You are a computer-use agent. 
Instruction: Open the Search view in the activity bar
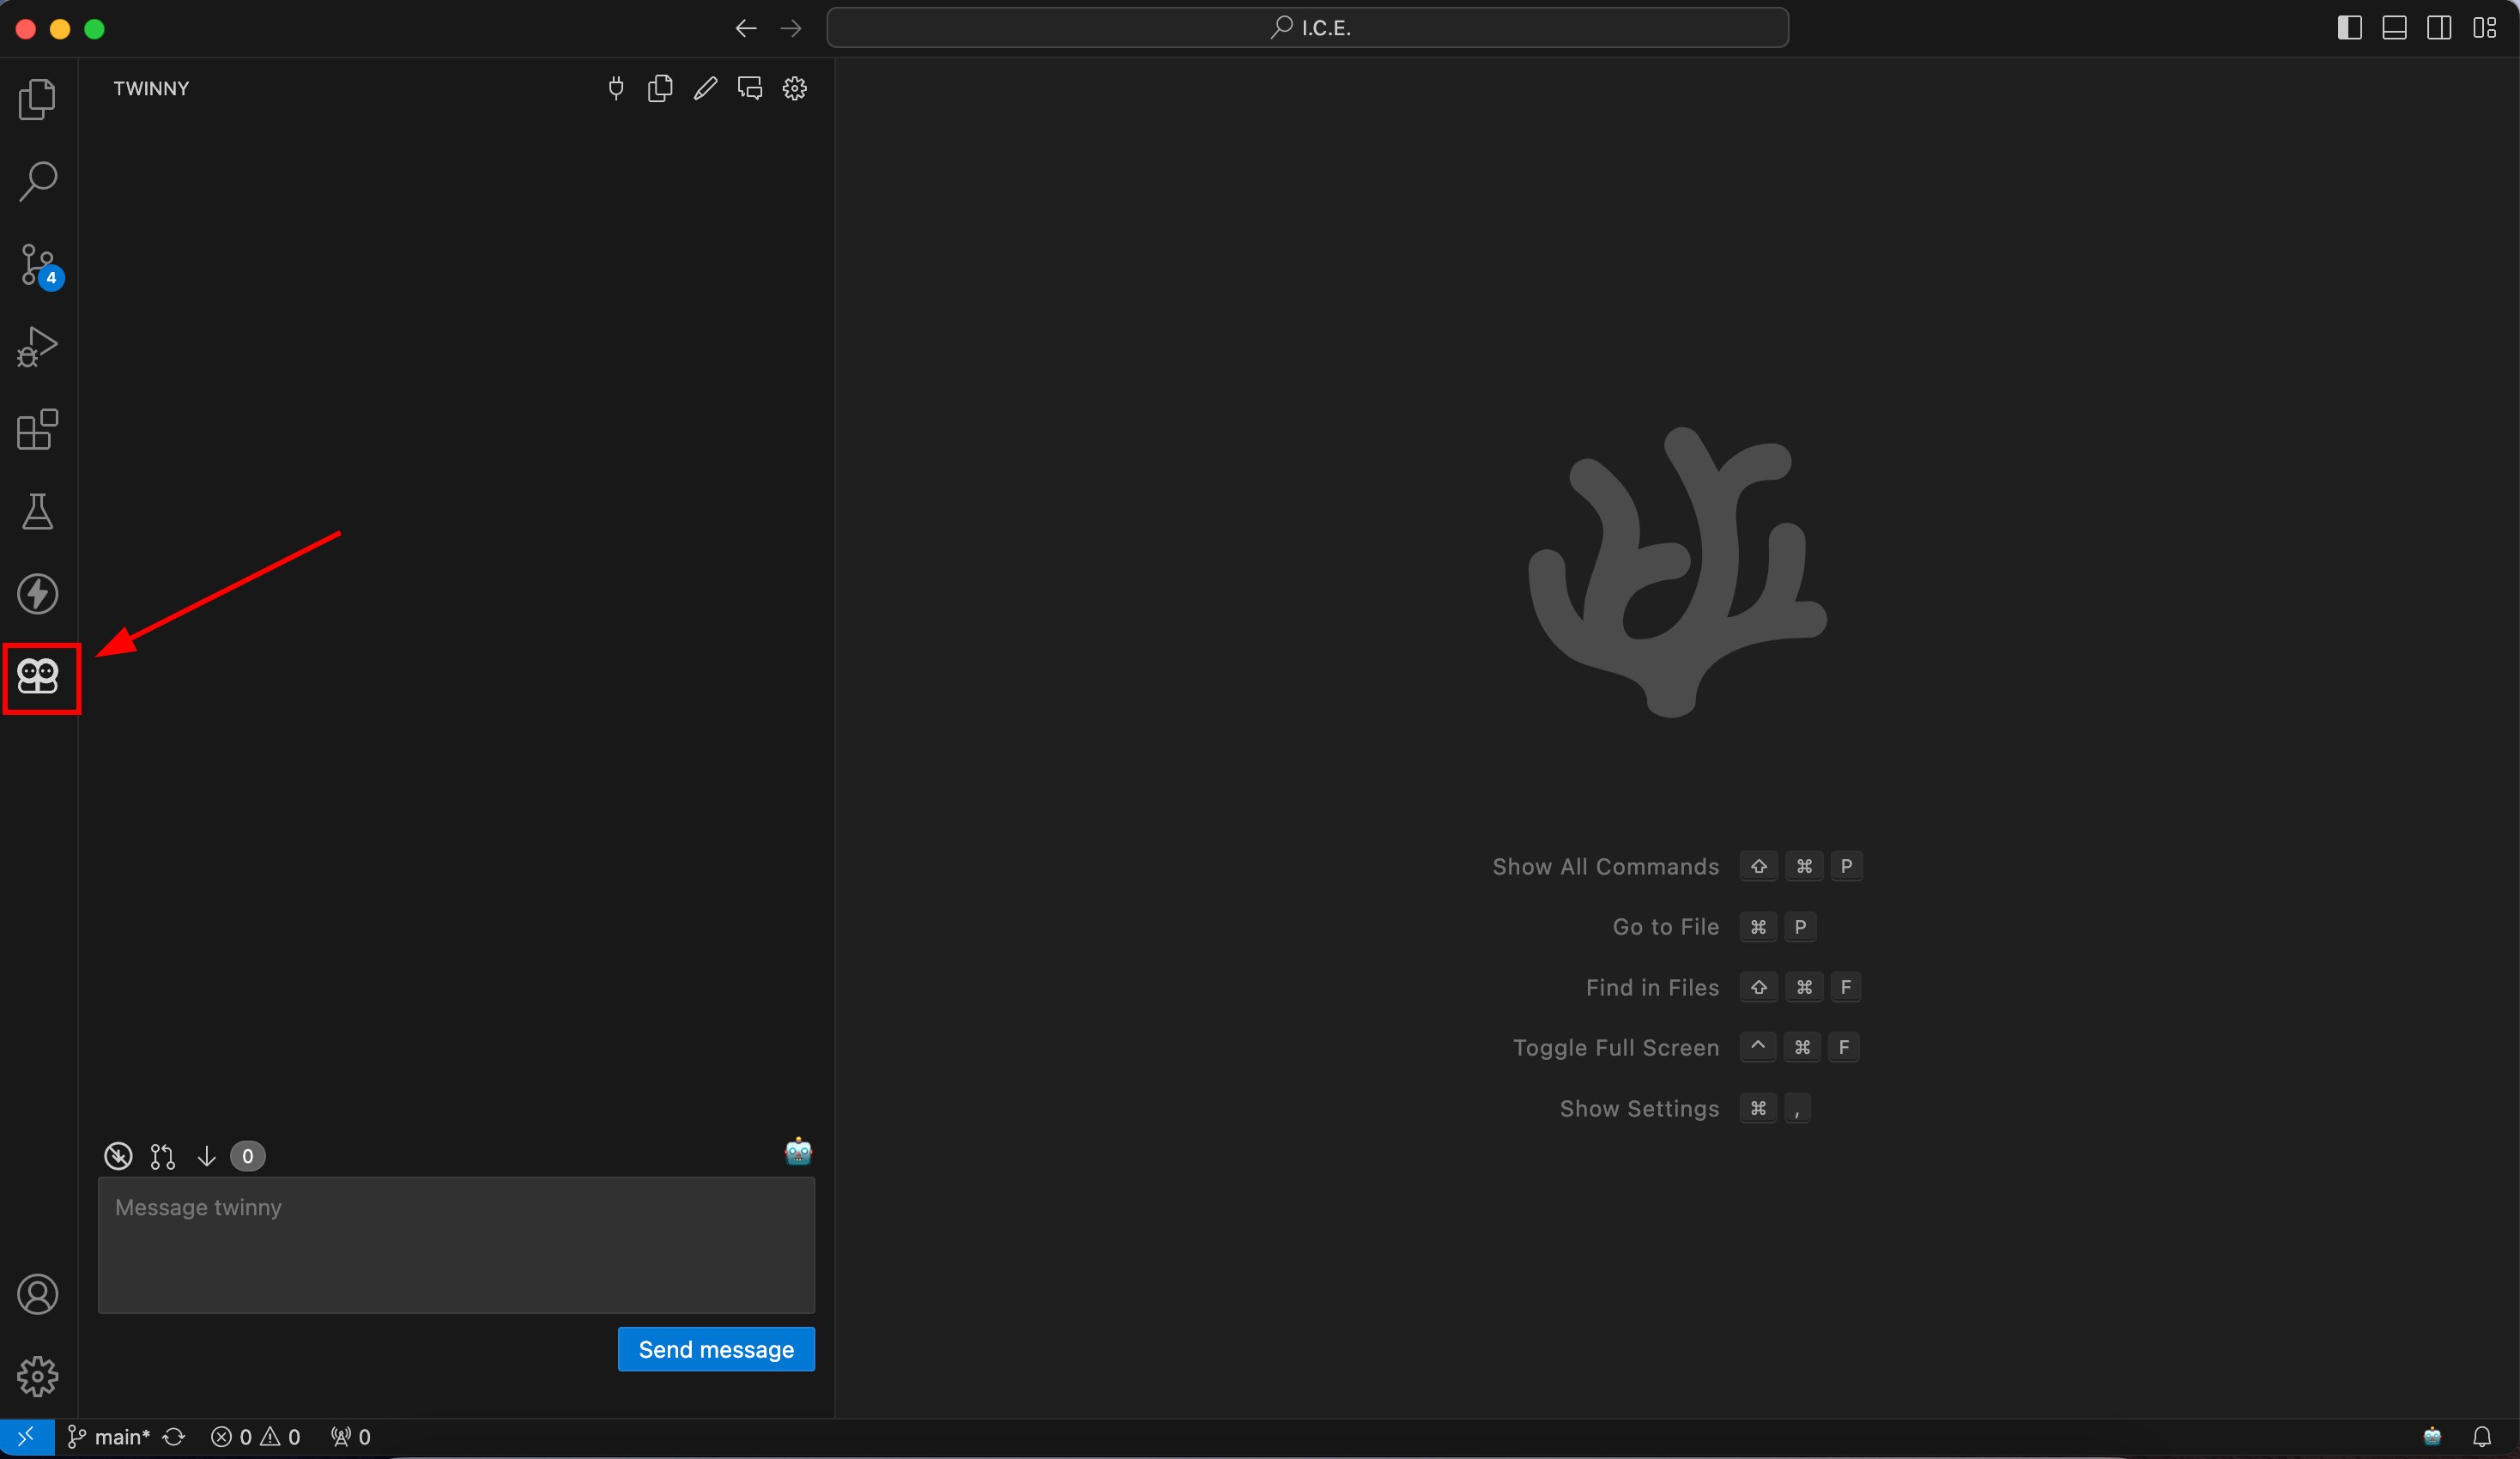pyautogui.click(x=38, y=181)
